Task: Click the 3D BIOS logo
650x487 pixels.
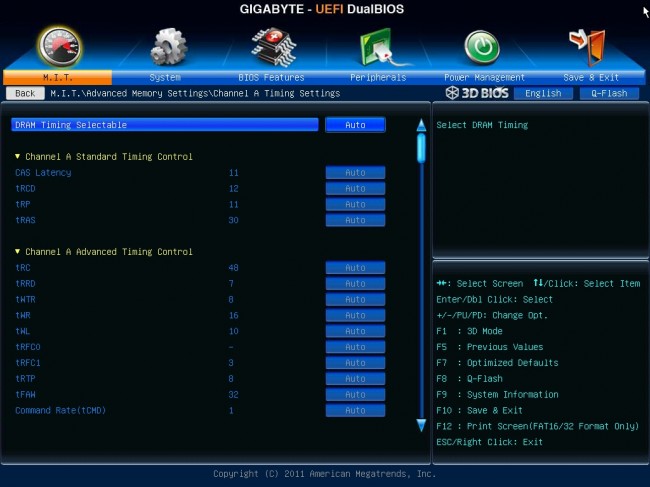Action: (477, 93)
